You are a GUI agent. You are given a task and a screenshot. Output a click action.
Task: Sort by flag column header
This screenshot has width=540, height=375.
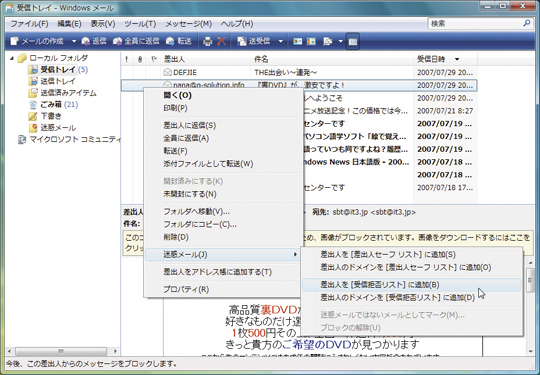point(154,59)
